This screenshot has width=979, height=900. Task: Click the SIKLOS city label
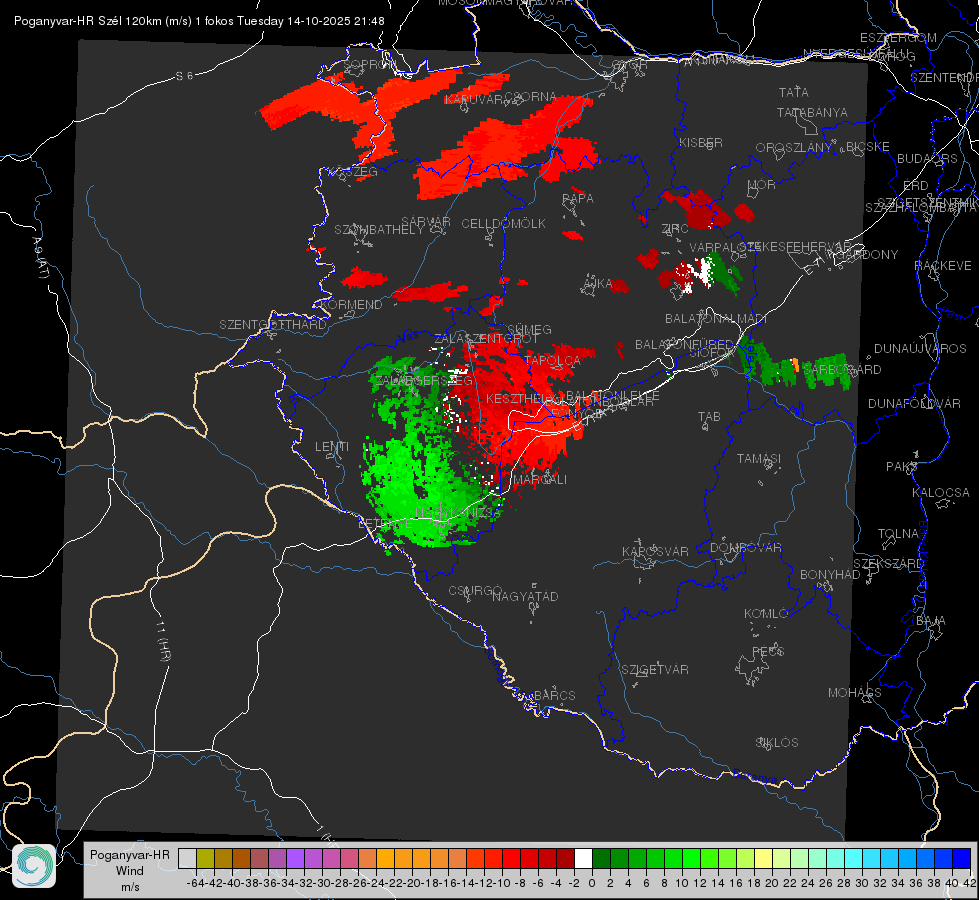[x=777, y=743]
